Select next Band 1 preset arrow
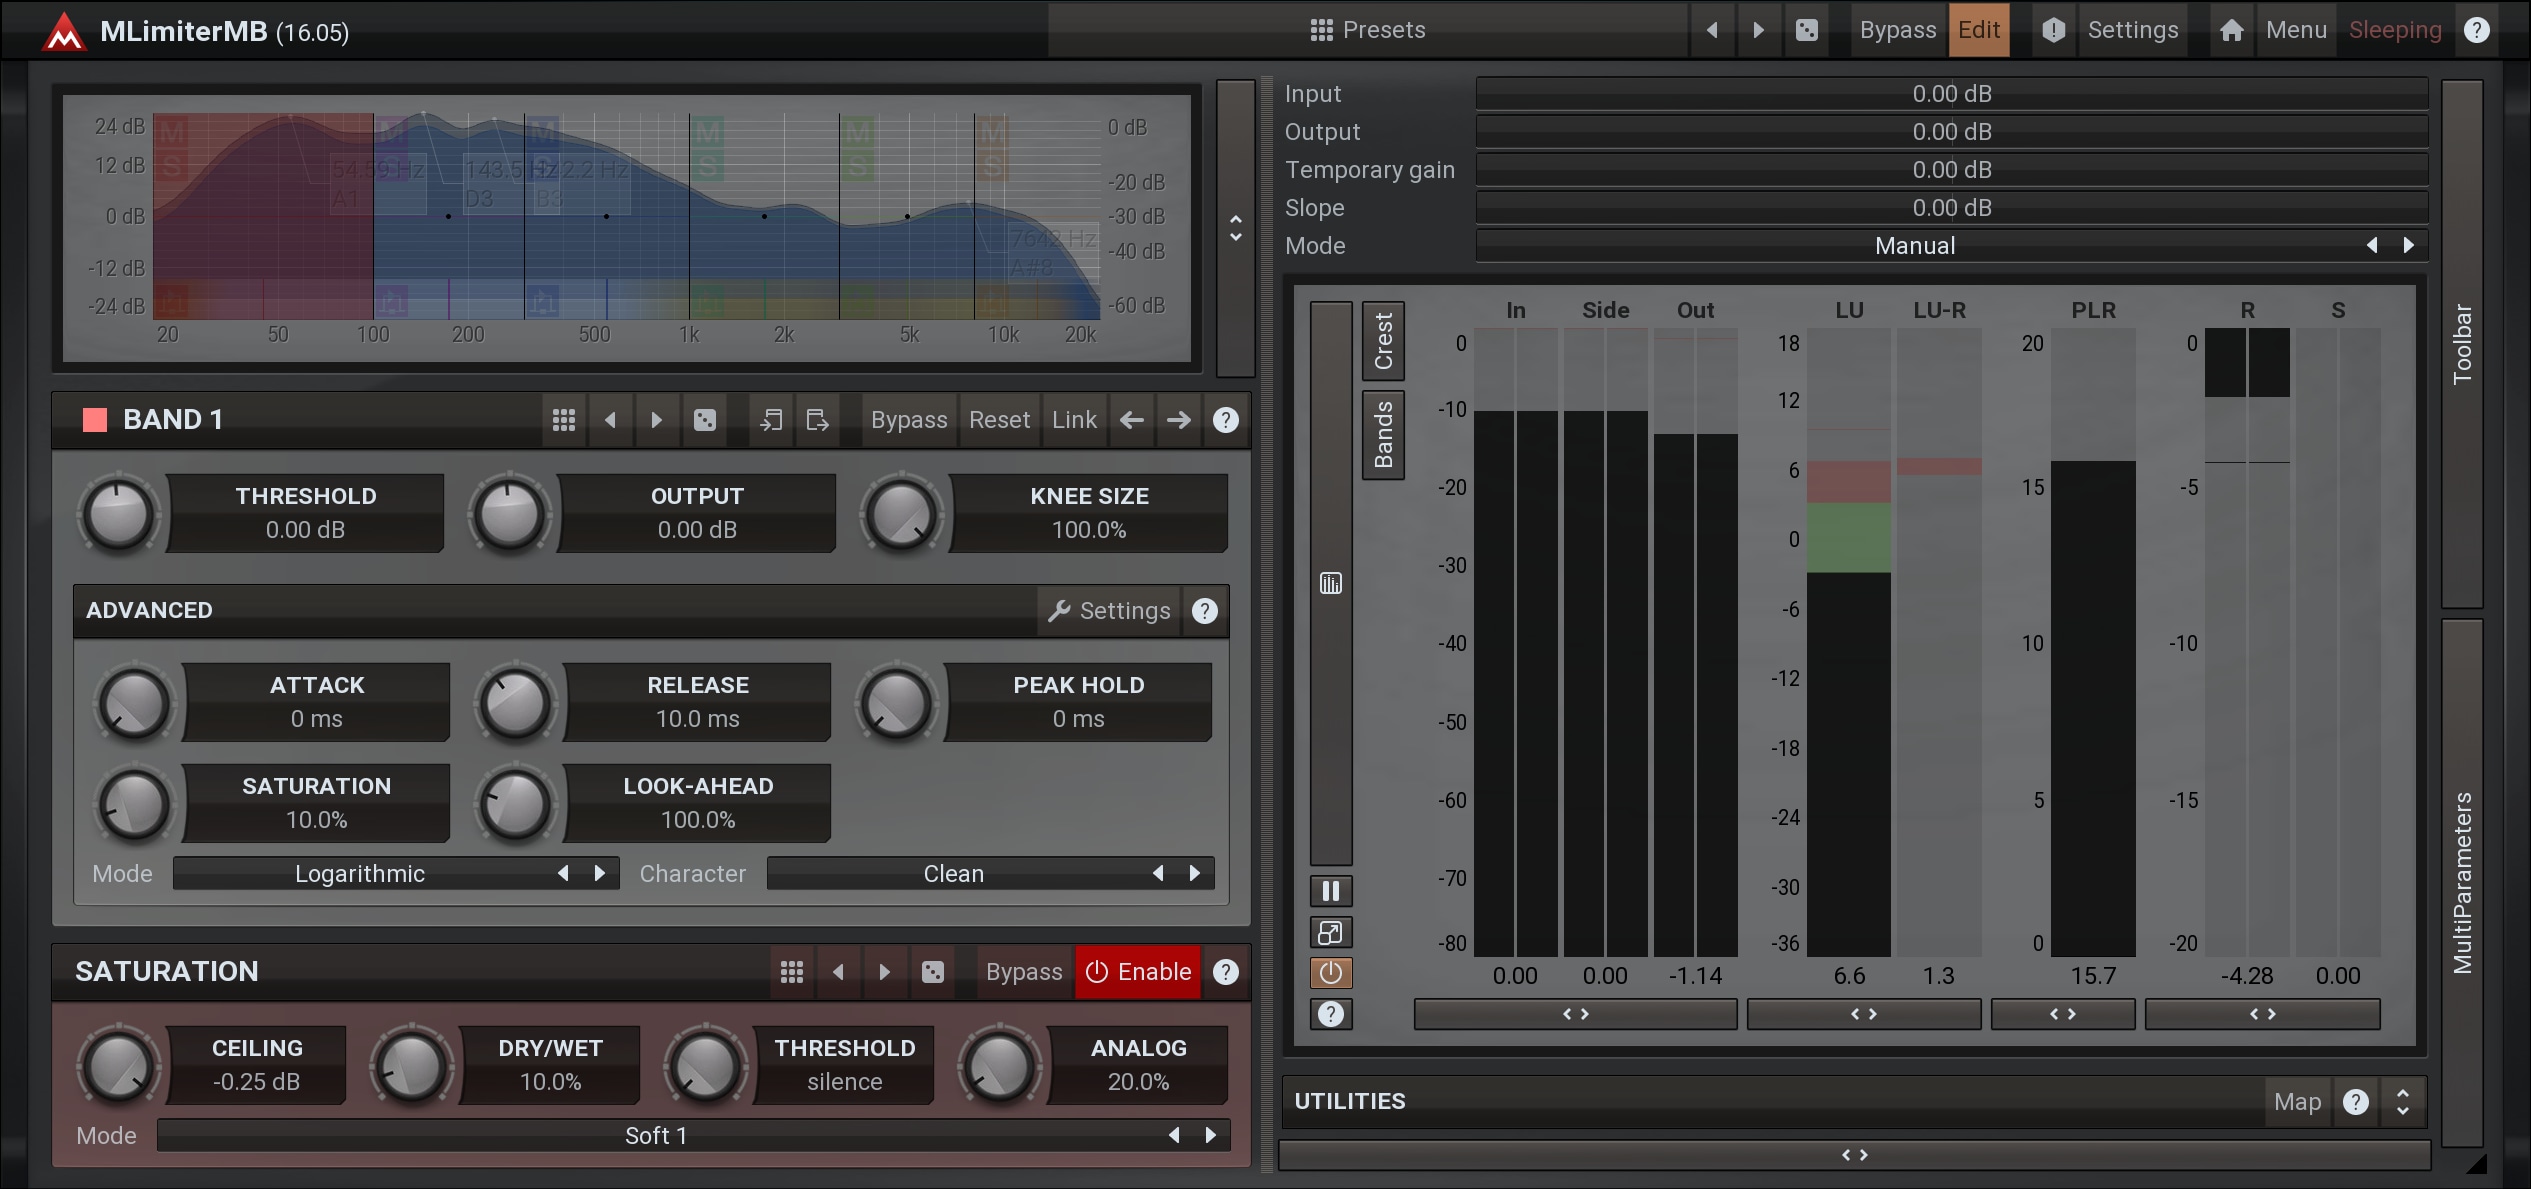Image resolution: width=2531 pixels, height=1189 pixels. click(656, 420)
